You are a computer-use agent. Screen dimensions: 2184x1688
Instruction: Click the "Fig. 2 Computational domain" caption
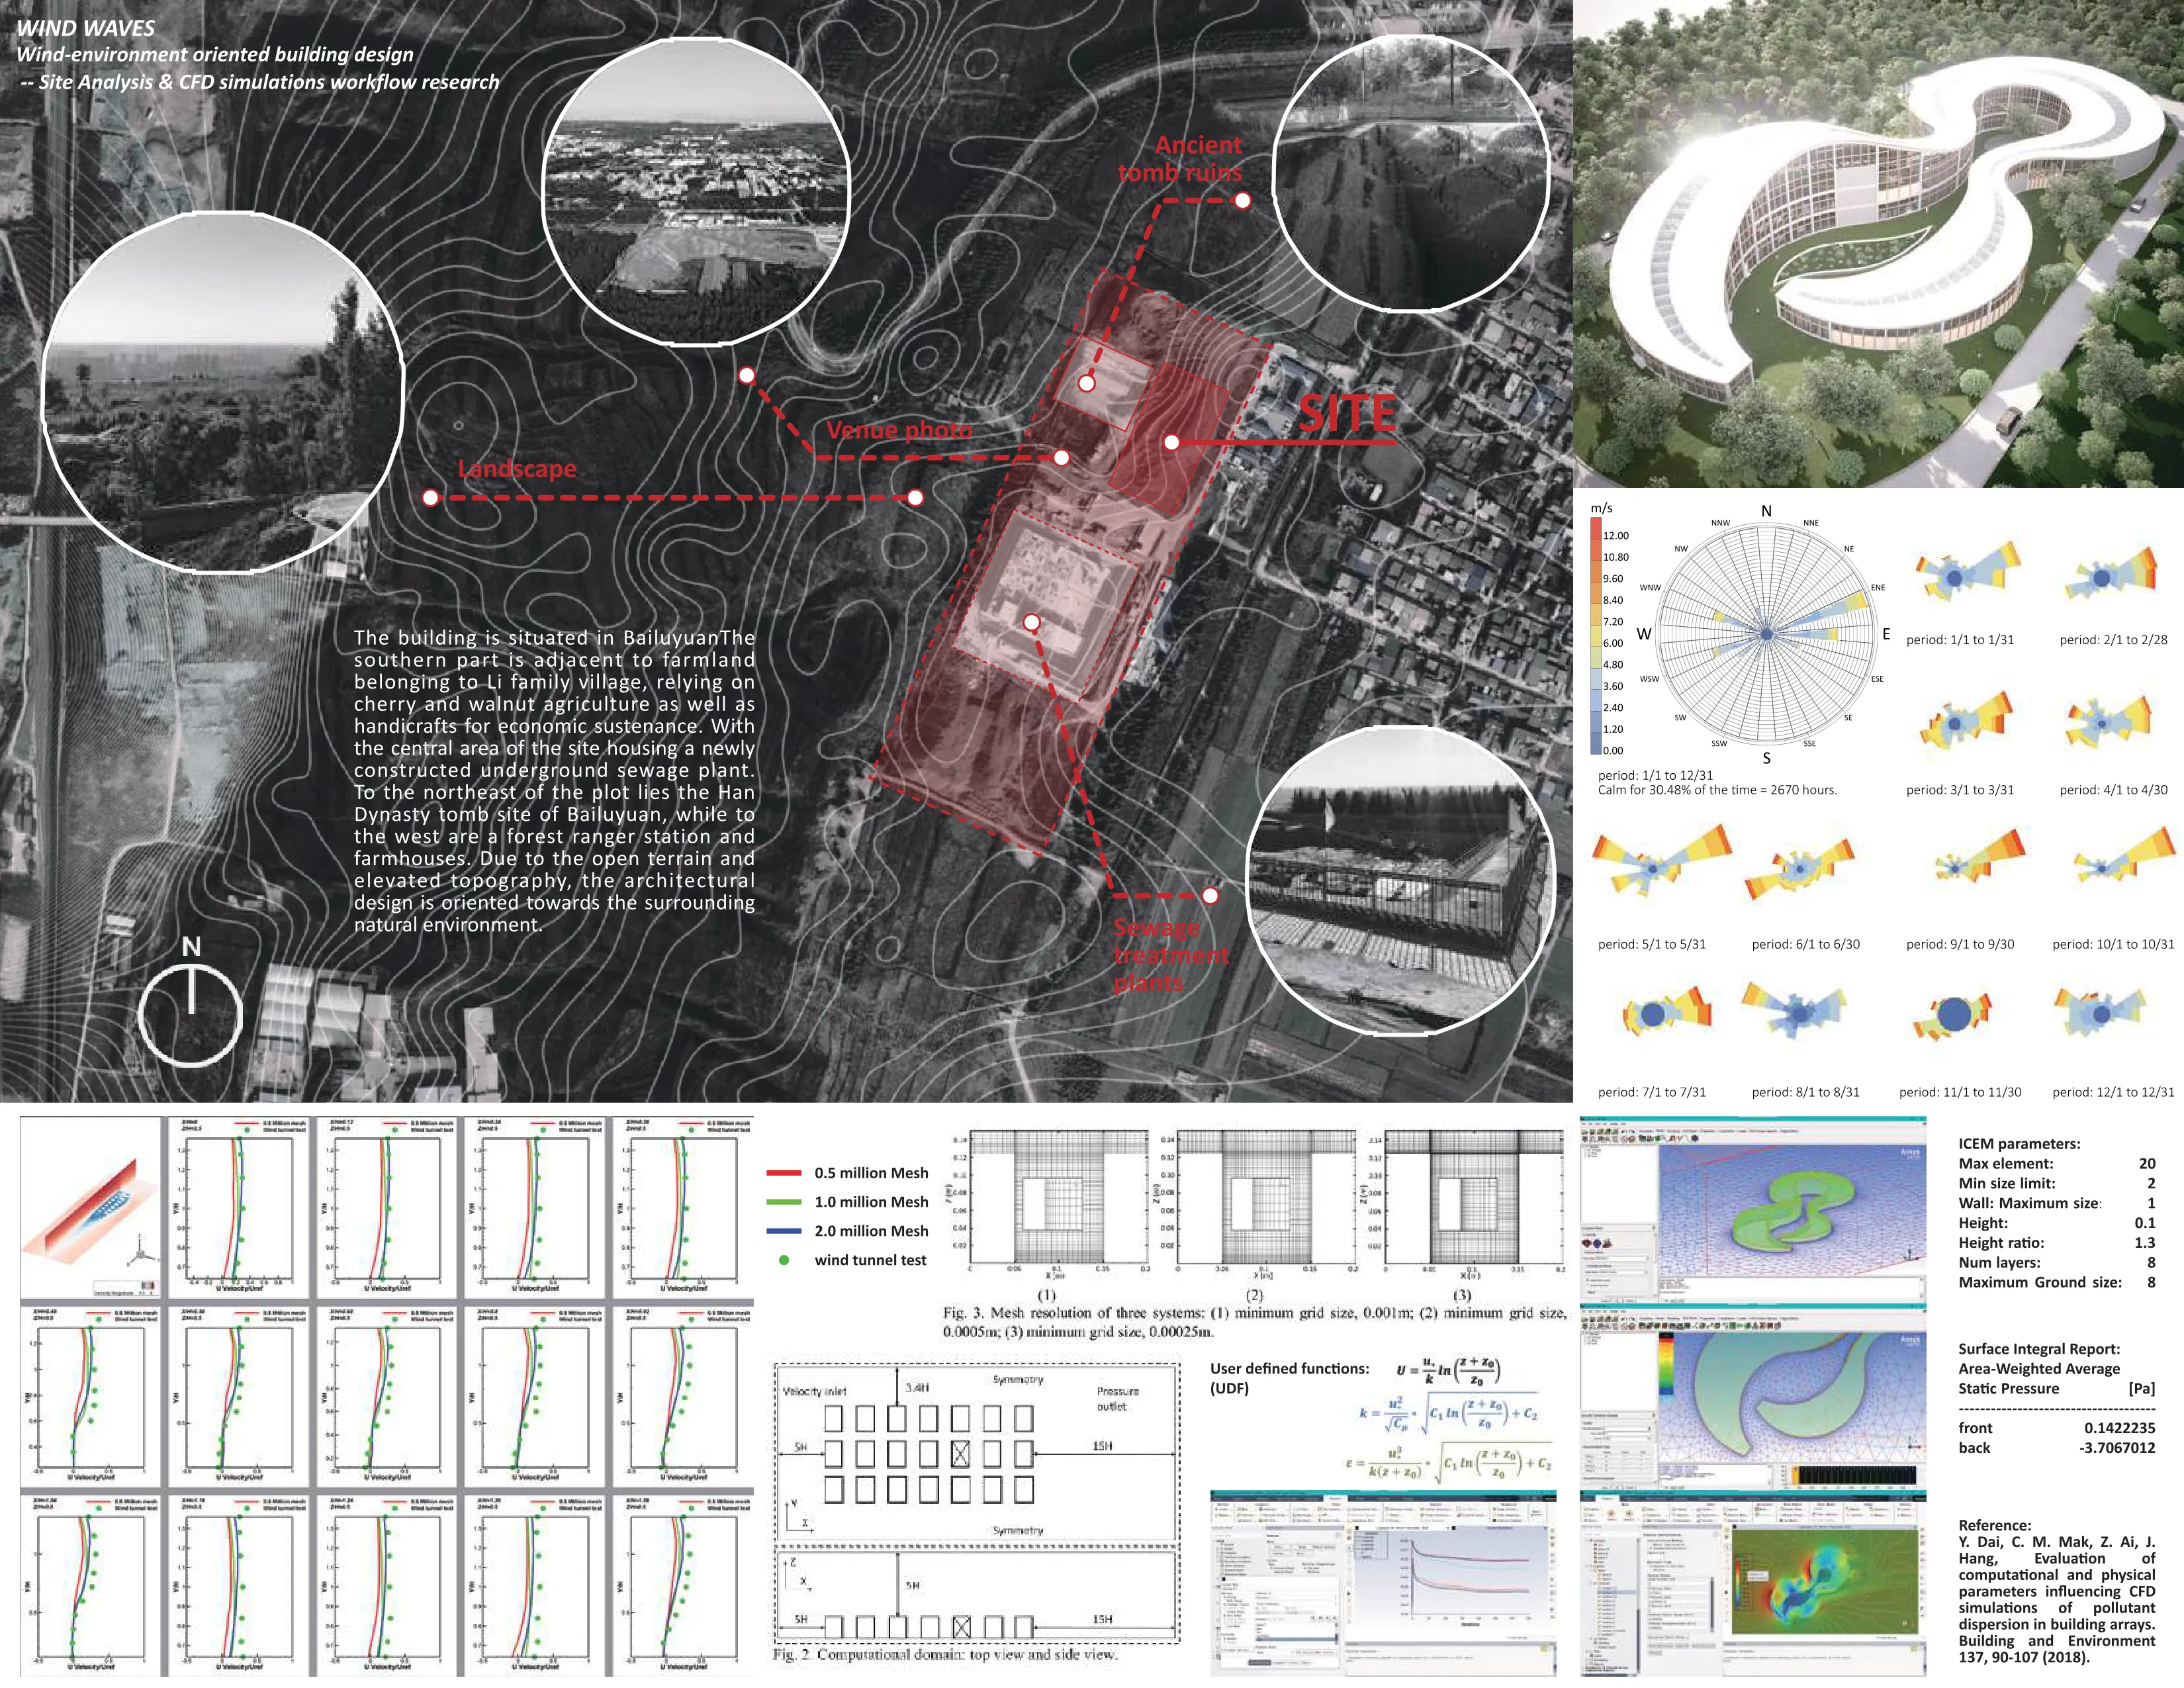coord(944,1655)
